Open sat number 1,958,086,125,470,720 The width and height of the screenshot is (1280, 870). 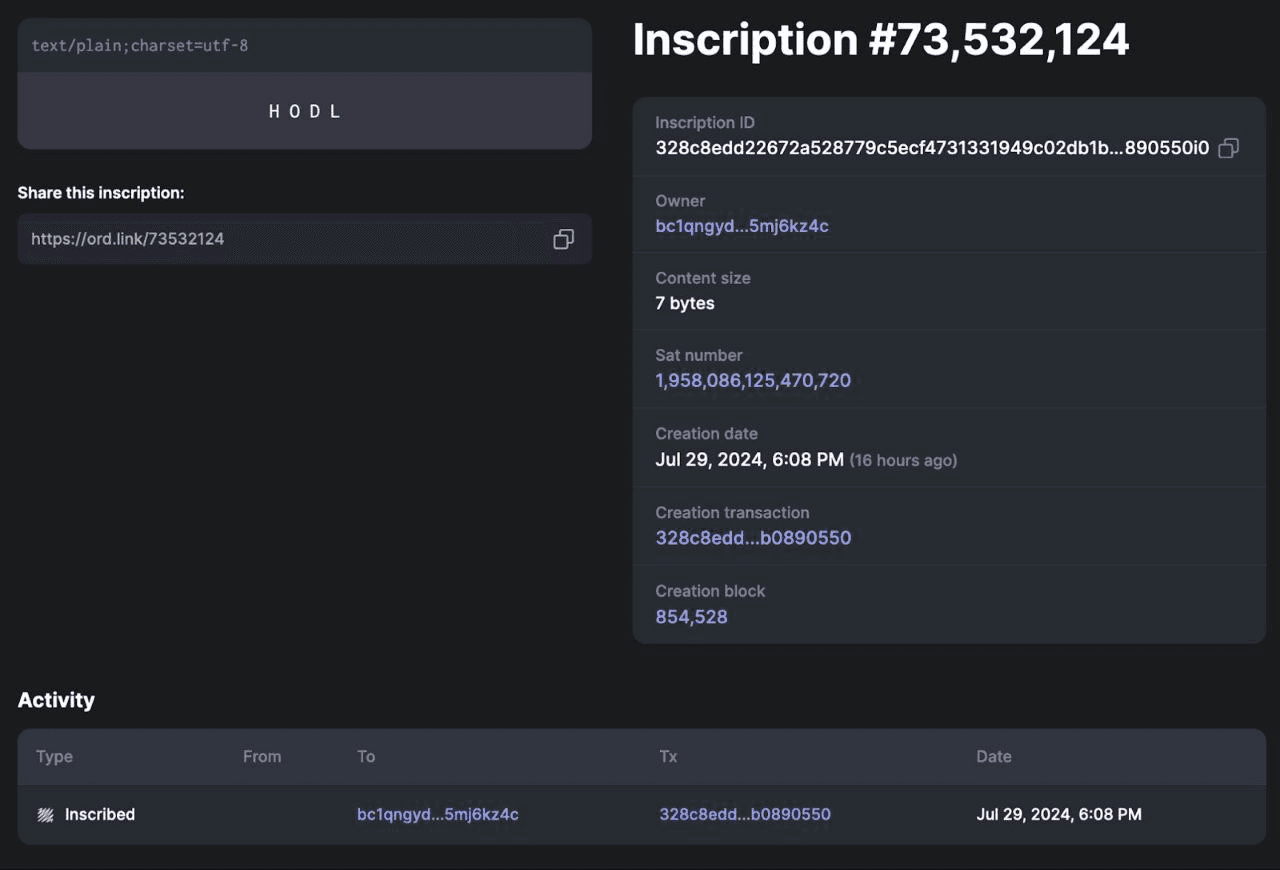click(752, 381)
